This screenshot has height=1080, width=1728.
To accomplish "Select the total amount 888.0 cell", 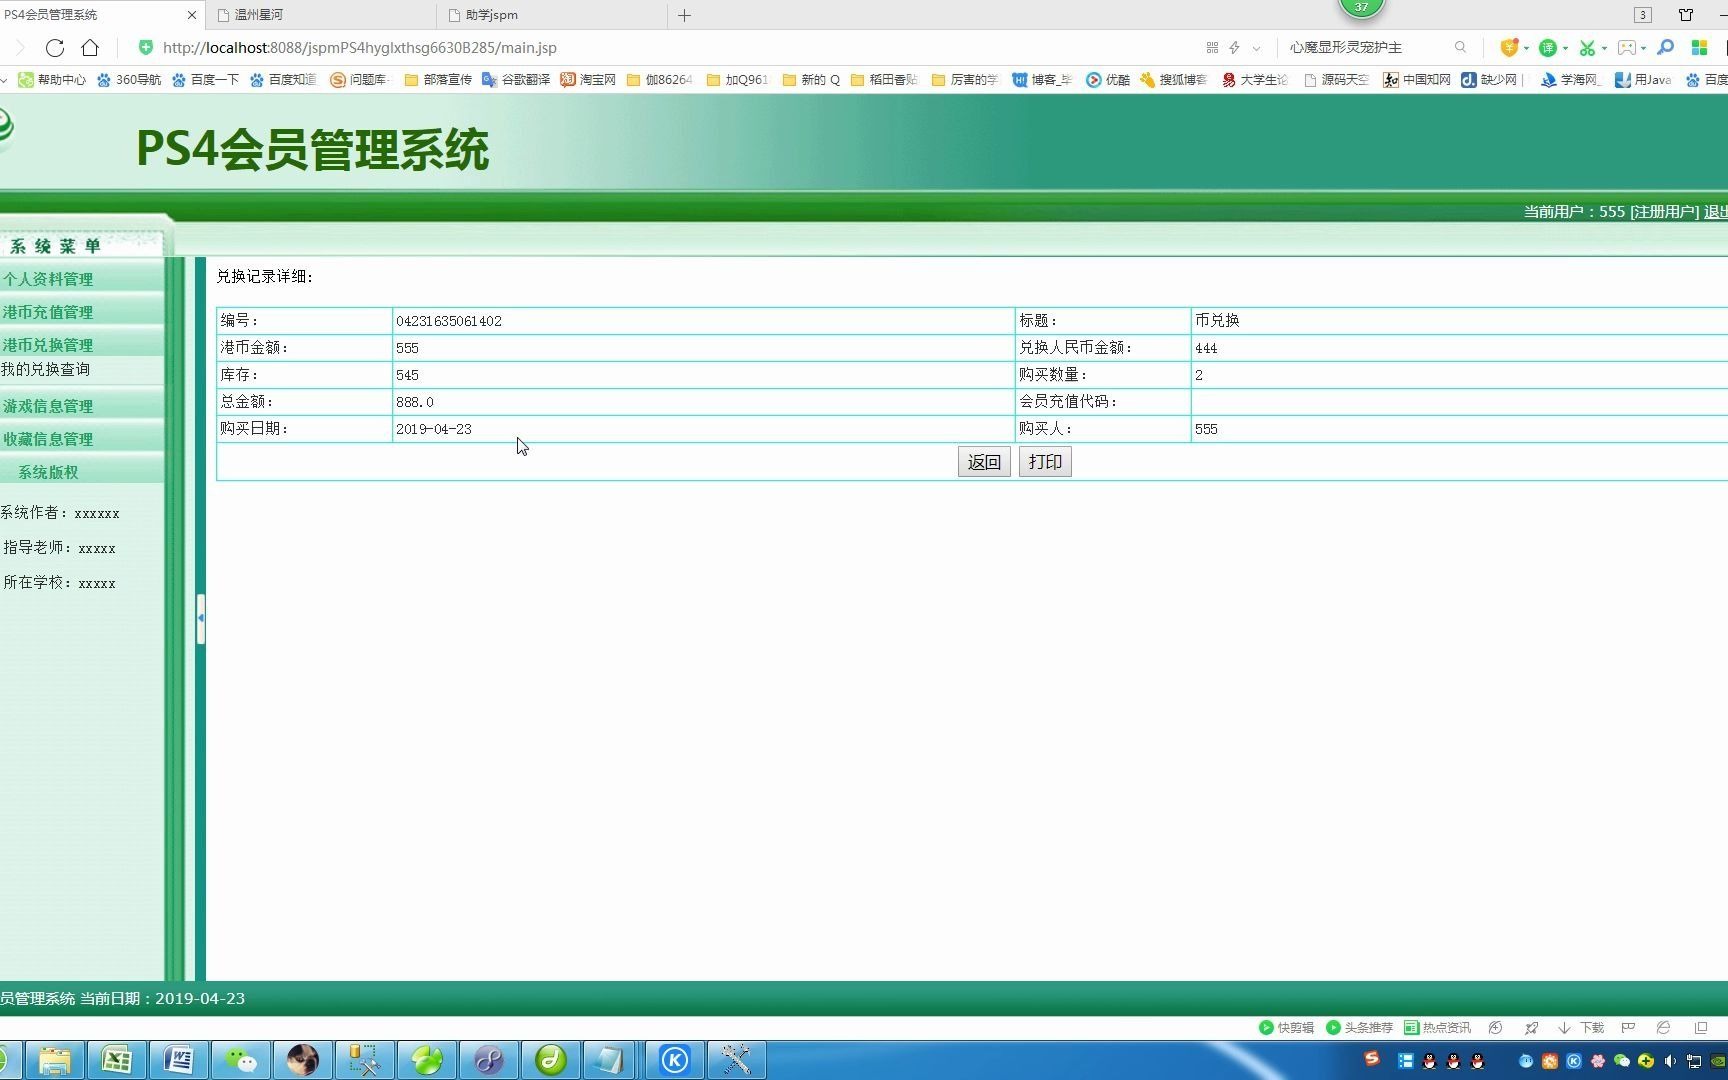I will click(x=703, y=402).
